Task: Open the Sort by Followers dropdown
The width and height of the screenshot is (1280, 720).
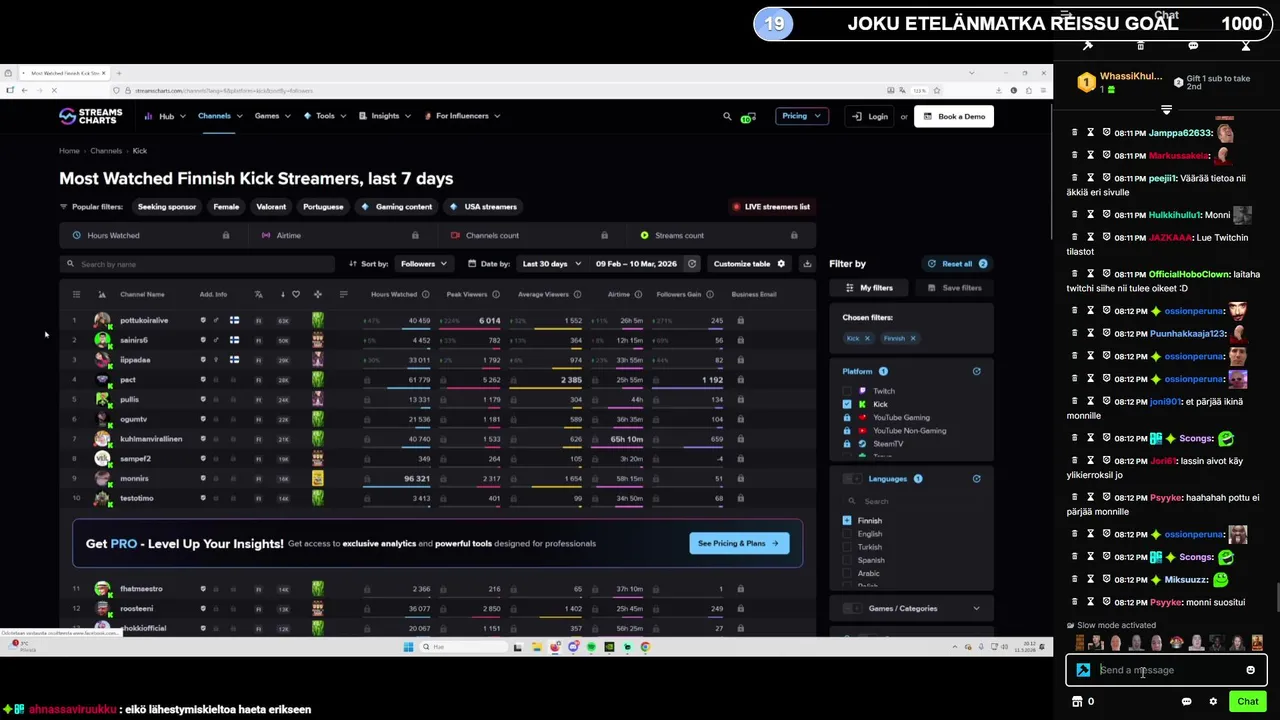Action: point(423,264)
